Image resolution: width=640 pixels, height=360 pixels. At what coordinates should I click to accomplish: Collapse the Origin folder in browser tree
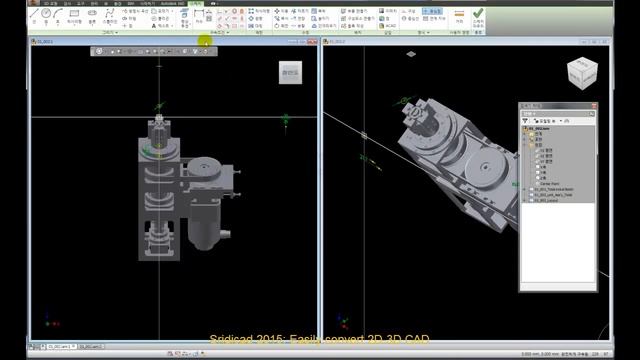pos(524,145)
